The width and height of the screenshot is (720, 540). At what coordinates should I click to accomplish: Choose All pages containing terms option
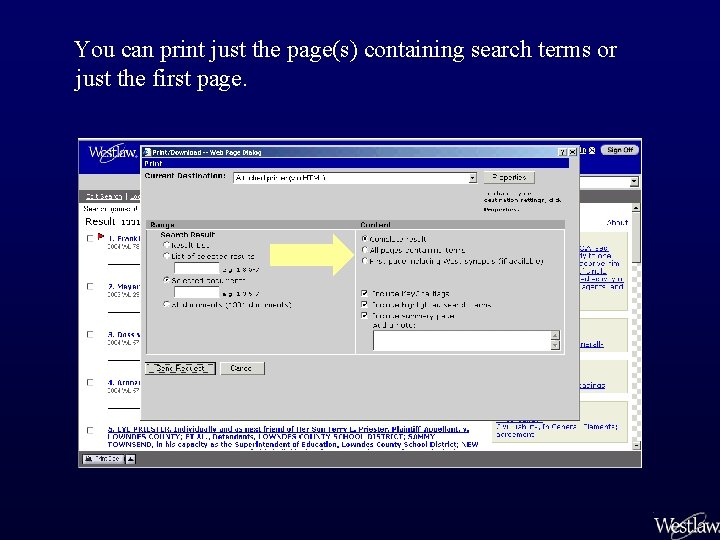pyautogui.click(x=365, y=250)
